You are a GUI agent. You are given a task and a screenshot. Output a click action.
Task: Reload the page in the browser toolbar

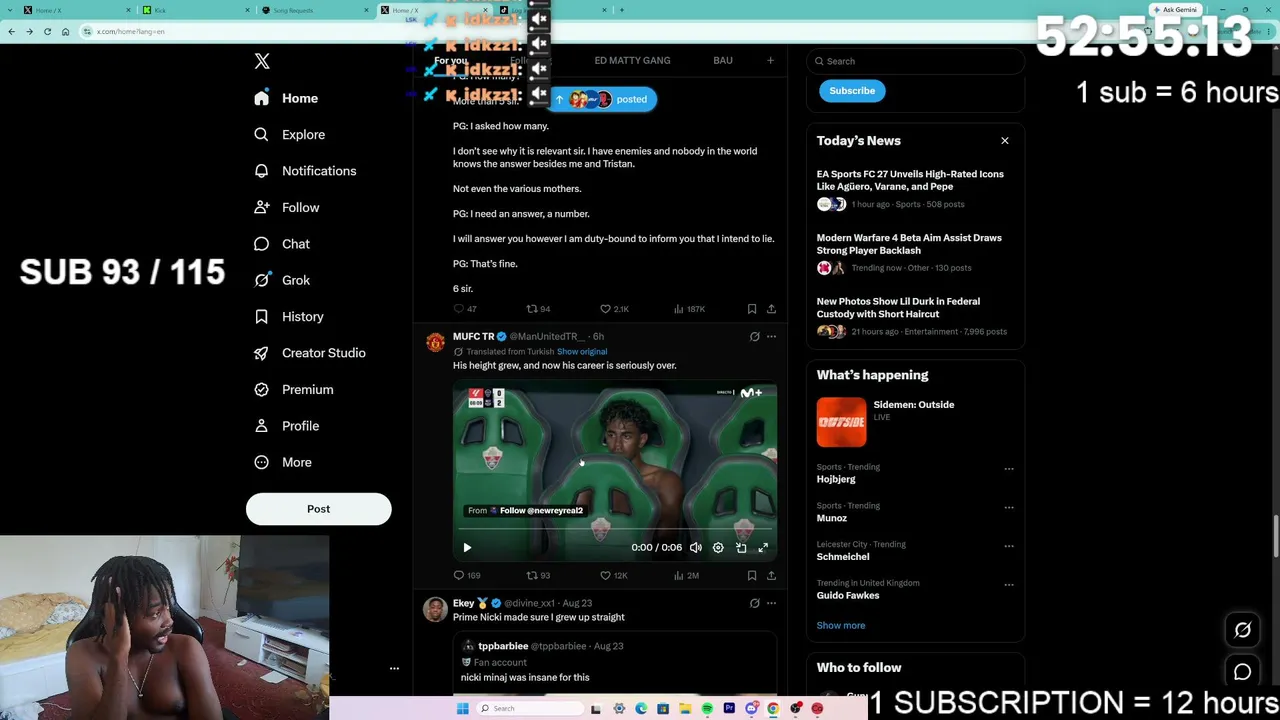coord(47,31)
